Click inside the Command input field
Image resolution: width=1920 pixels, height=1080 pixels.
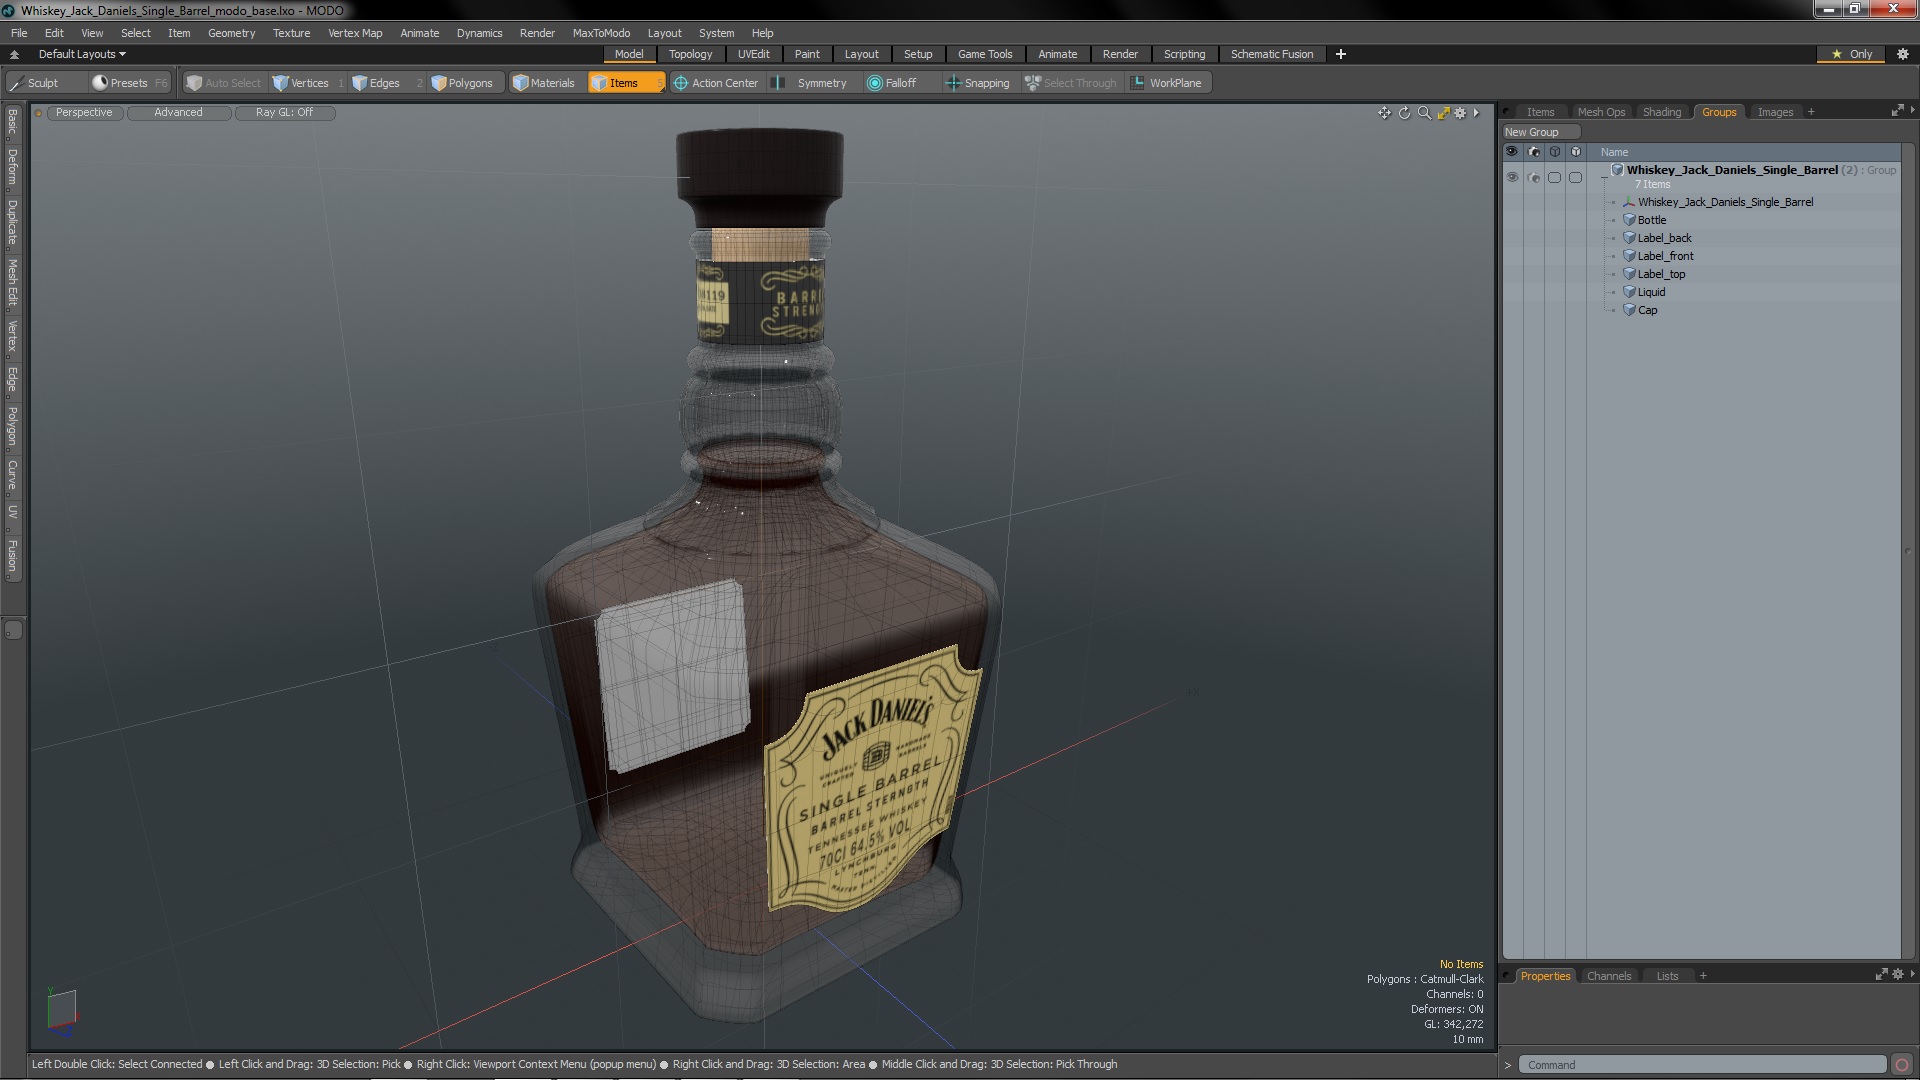coord(1702,1065)
